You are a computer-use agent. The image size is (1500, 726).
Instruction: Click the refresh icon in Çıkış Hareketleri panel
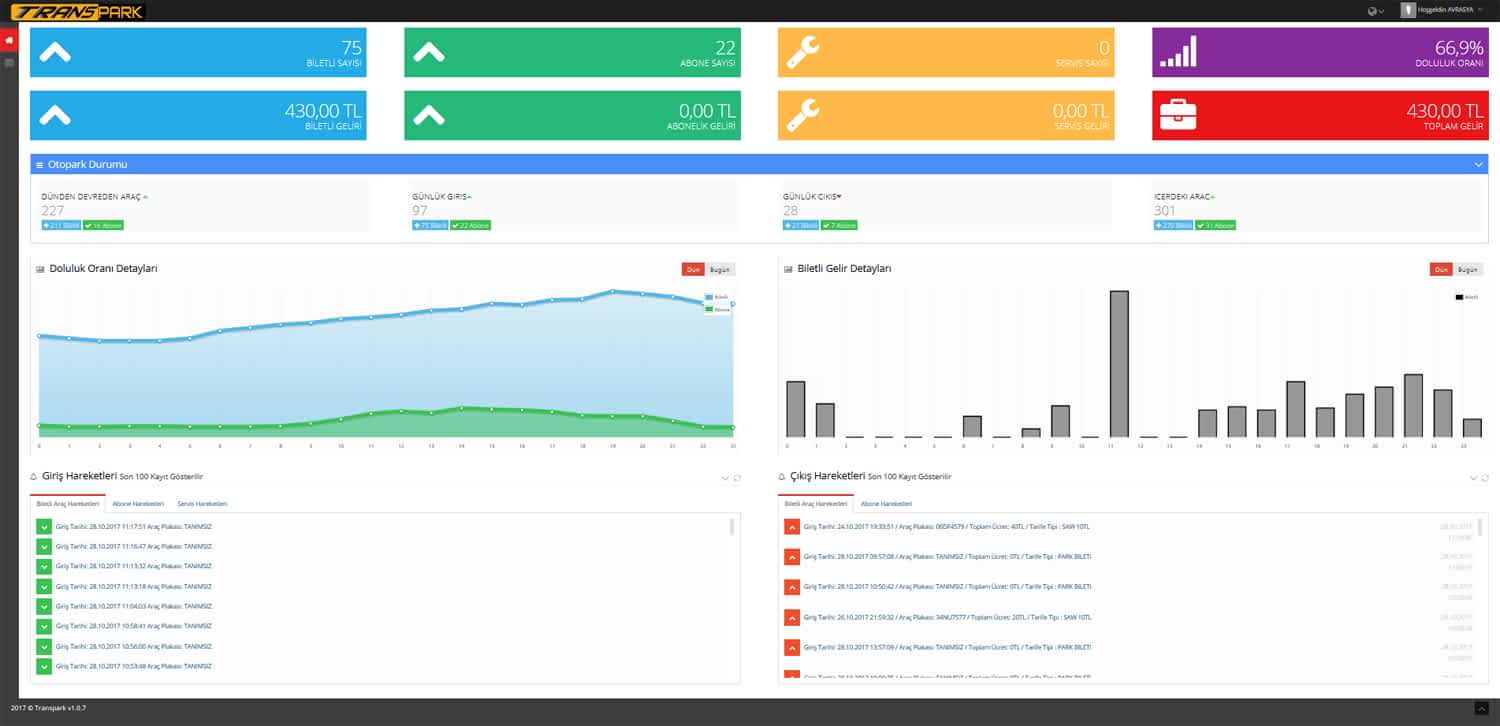[1484, 478]
